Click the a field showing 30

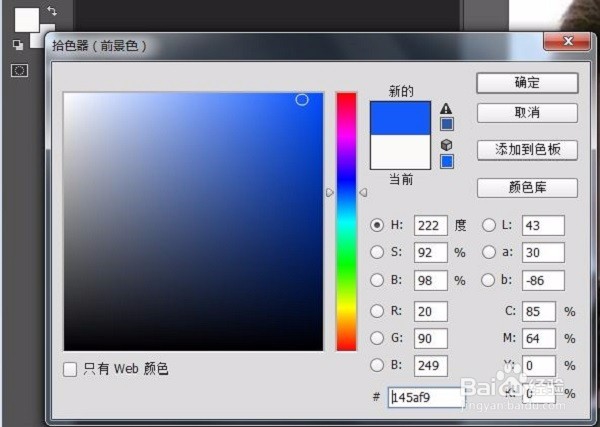543,253
